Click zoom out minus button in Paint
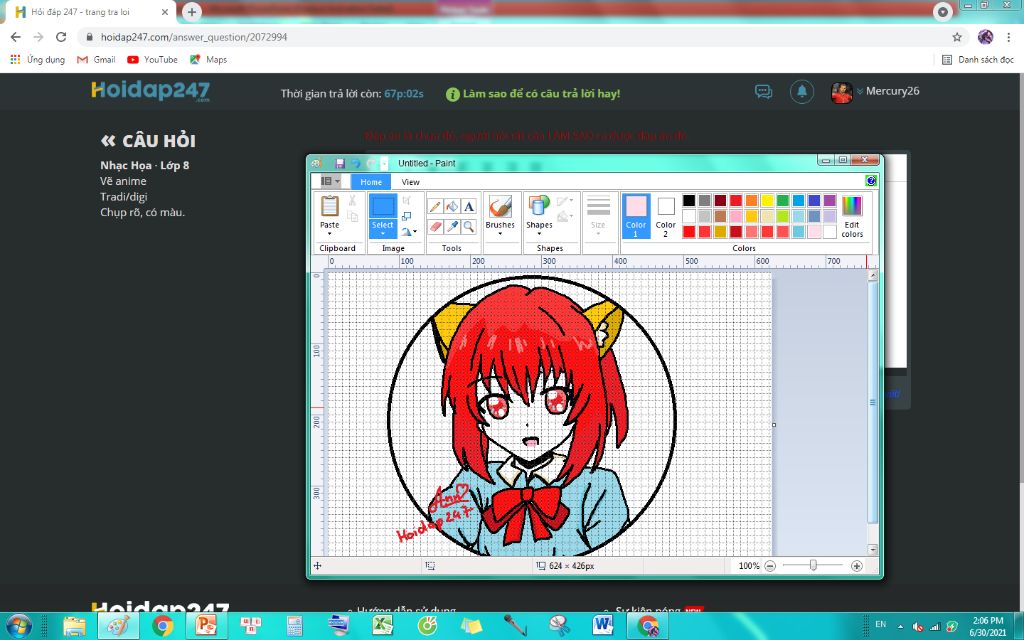This screenshot has width=1024, height=640. [x=770, y=566]
